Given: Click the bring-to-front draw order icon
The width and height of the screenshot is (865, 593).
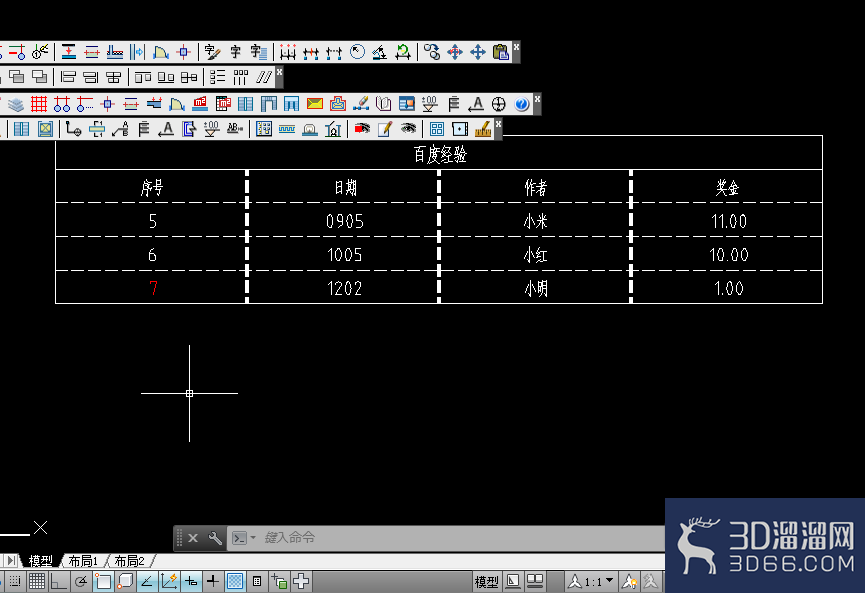Looking at the screenshot, I should click(17, 77).
